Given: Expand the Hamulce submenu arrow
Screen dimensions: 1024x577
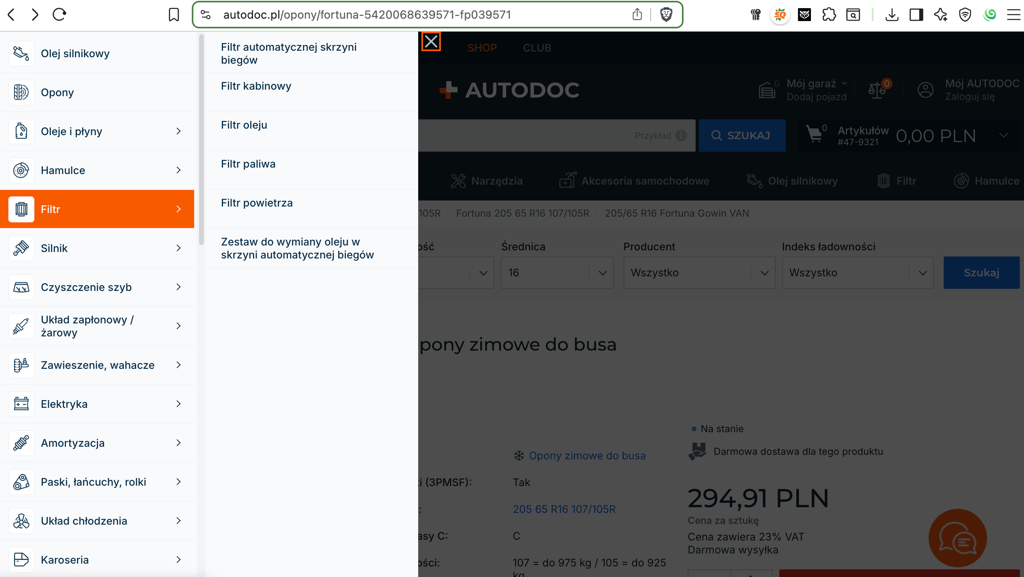Looking at the screenshot, I should (178, 170).
